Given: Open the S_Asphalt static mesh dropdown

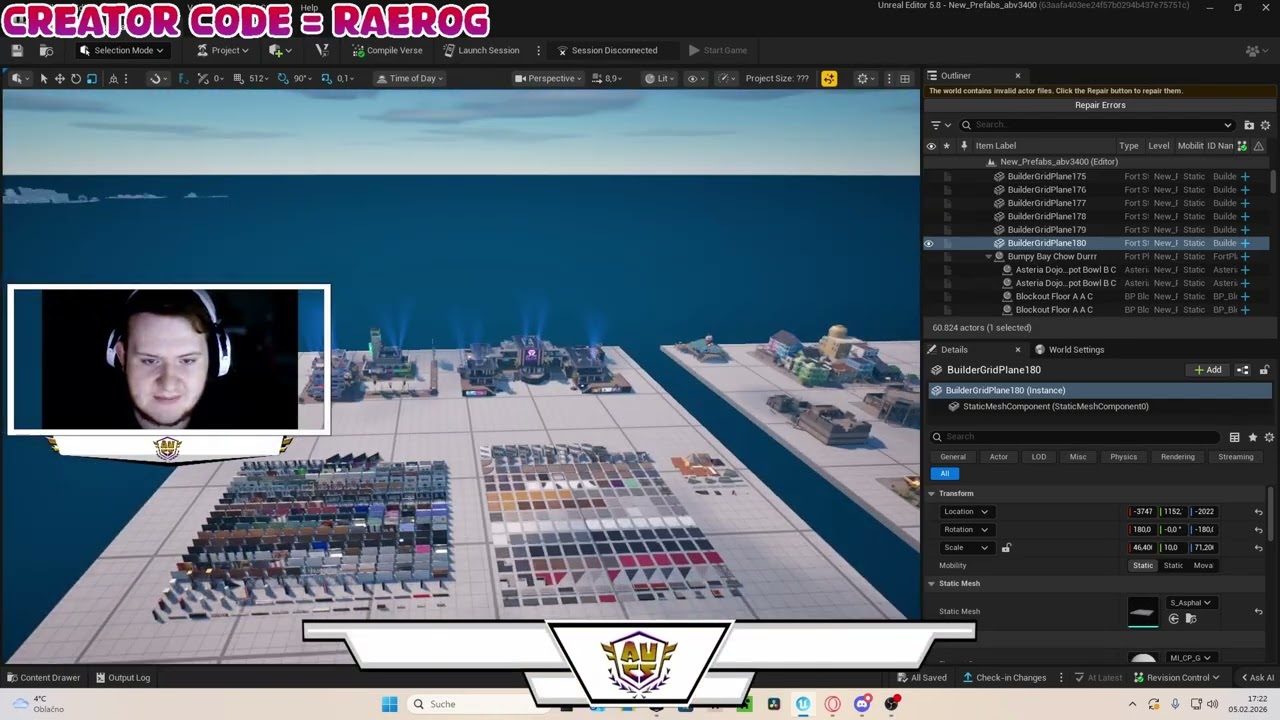Looking at the screenshot, I should pos(1191,603).
